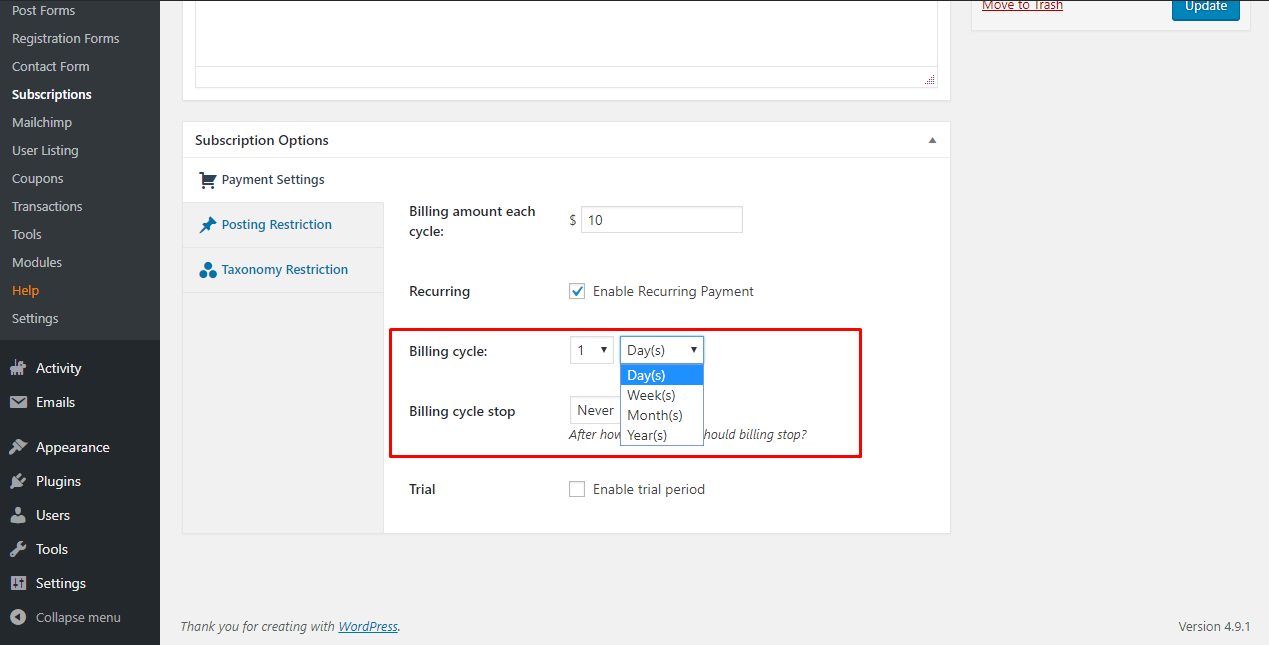Choose Month(s) from the dropdown list
Viewport: 1269px width, 645px height.
[x=662, y=415]
